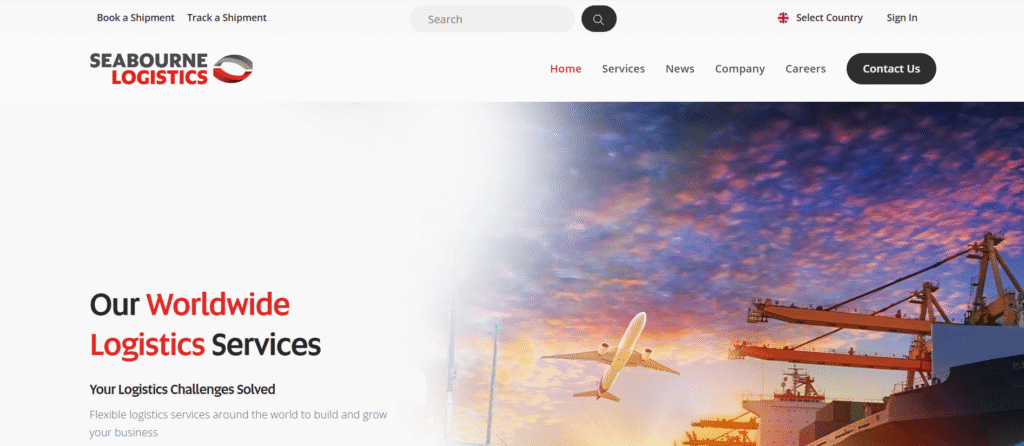Screen dimensions: 1024x446
Task: Open the News menu item
Action: pos(680,69)
